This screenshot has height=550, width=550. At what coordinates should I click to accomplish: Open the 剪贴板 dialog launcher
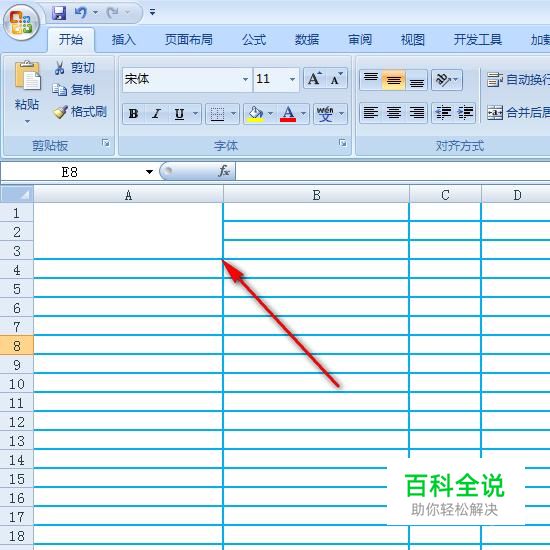coord(106,143)
